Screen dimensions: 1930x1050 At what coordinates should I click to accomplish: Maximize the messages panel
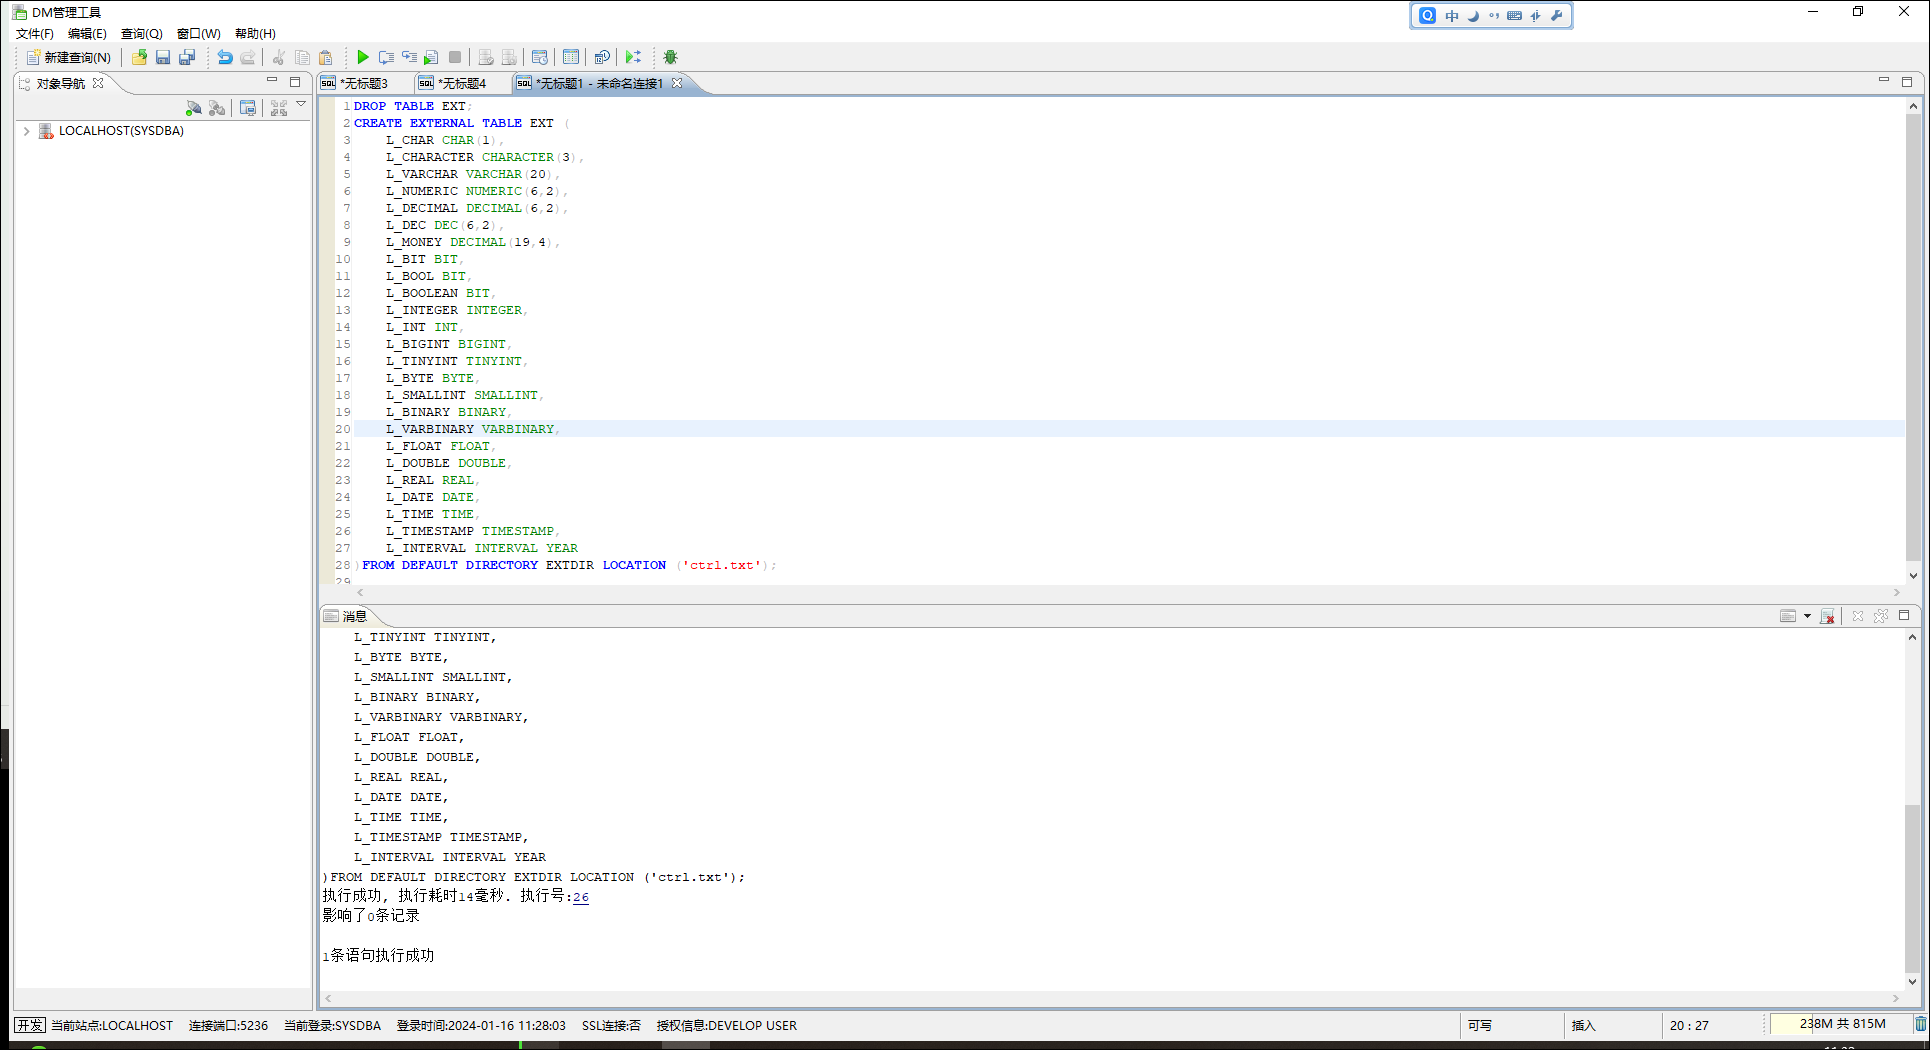(1904, 615)
